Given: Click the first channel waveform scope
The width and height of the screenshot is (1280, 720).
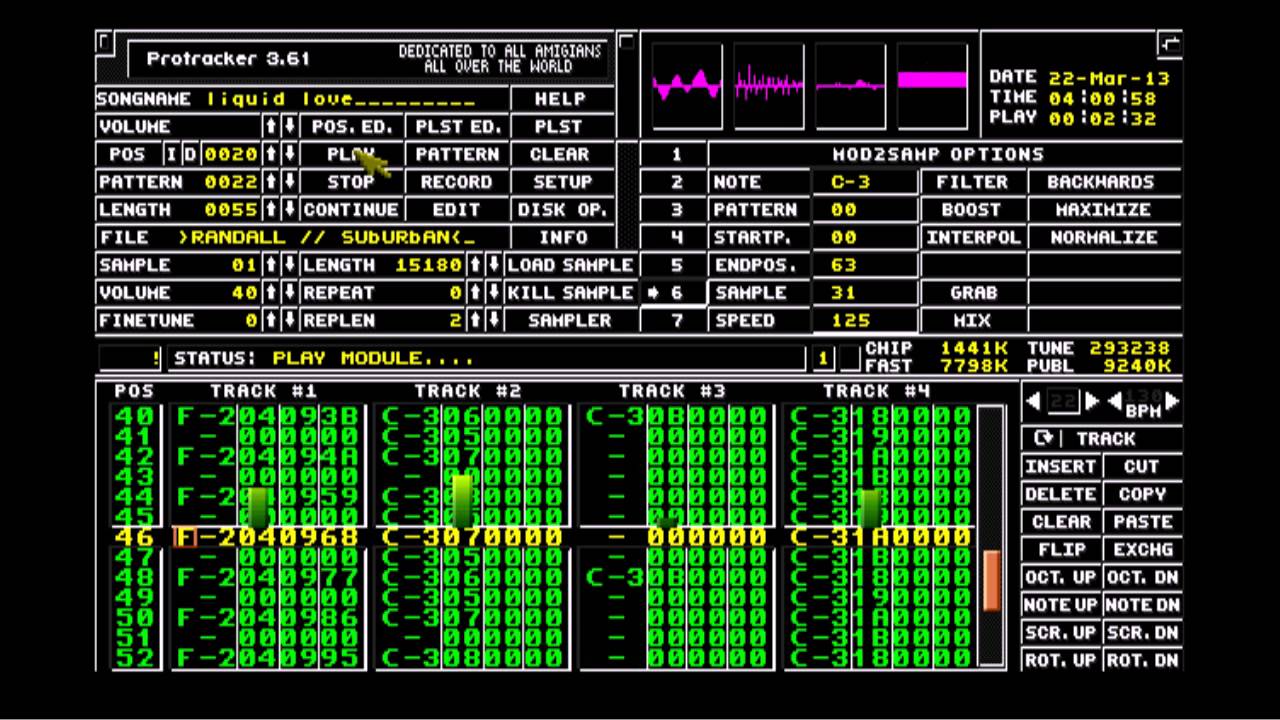Looking at the screenshot, I should click(x=687, y=86).
